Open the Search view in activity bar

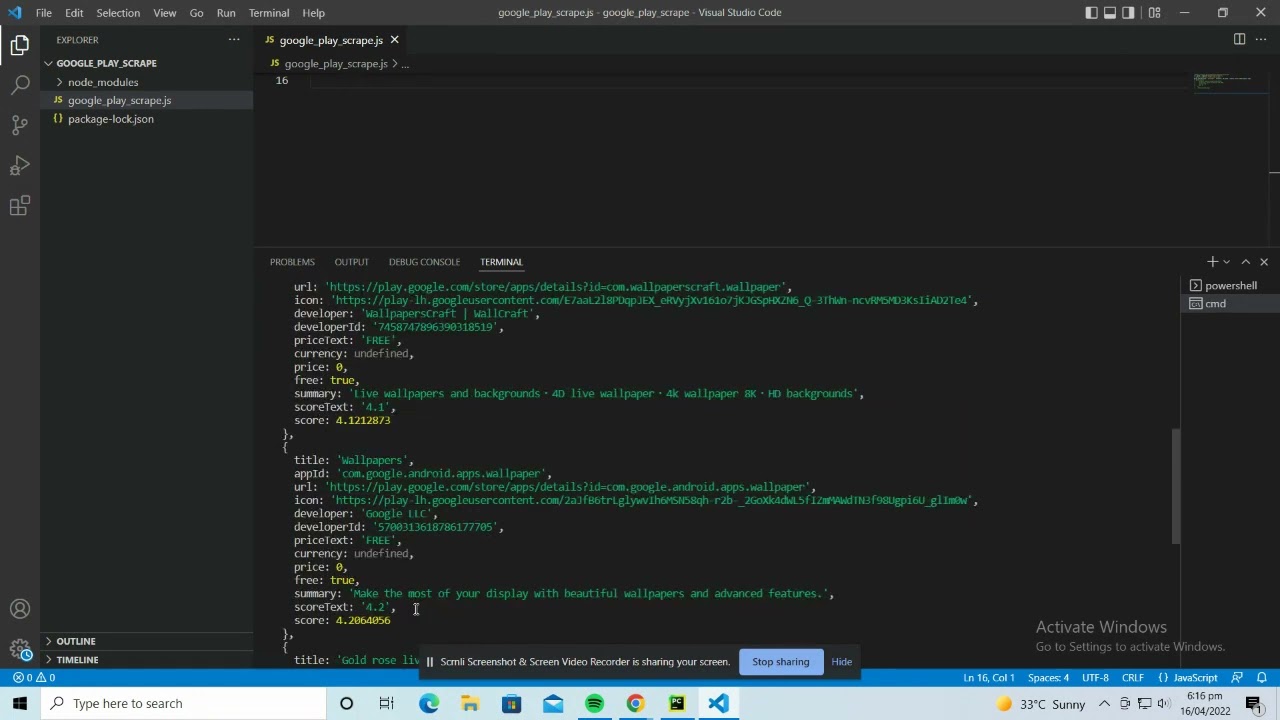coord(20,85)
